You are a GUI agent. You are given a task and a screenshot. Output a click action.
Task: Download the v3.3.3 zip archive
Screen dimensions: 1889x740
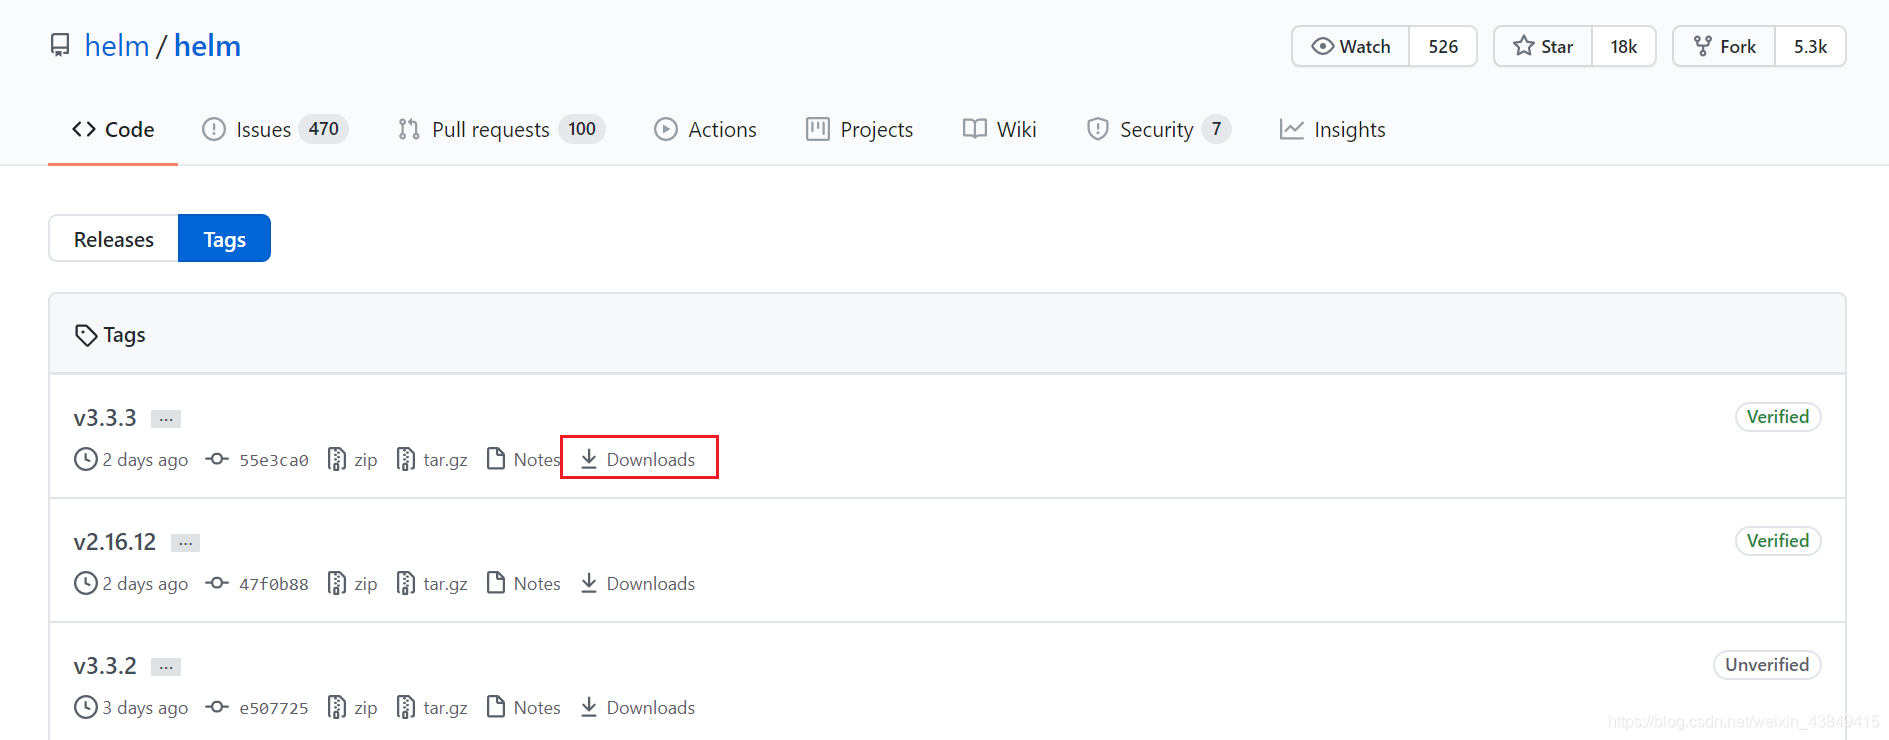coord(353,459)
